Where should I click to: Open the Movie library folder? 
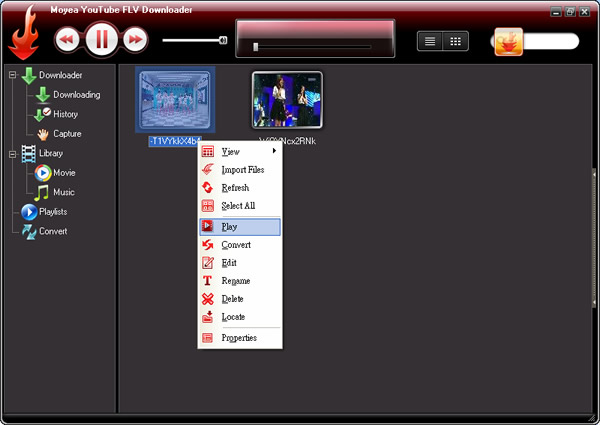pyautogui.click(x=64, y=173)
